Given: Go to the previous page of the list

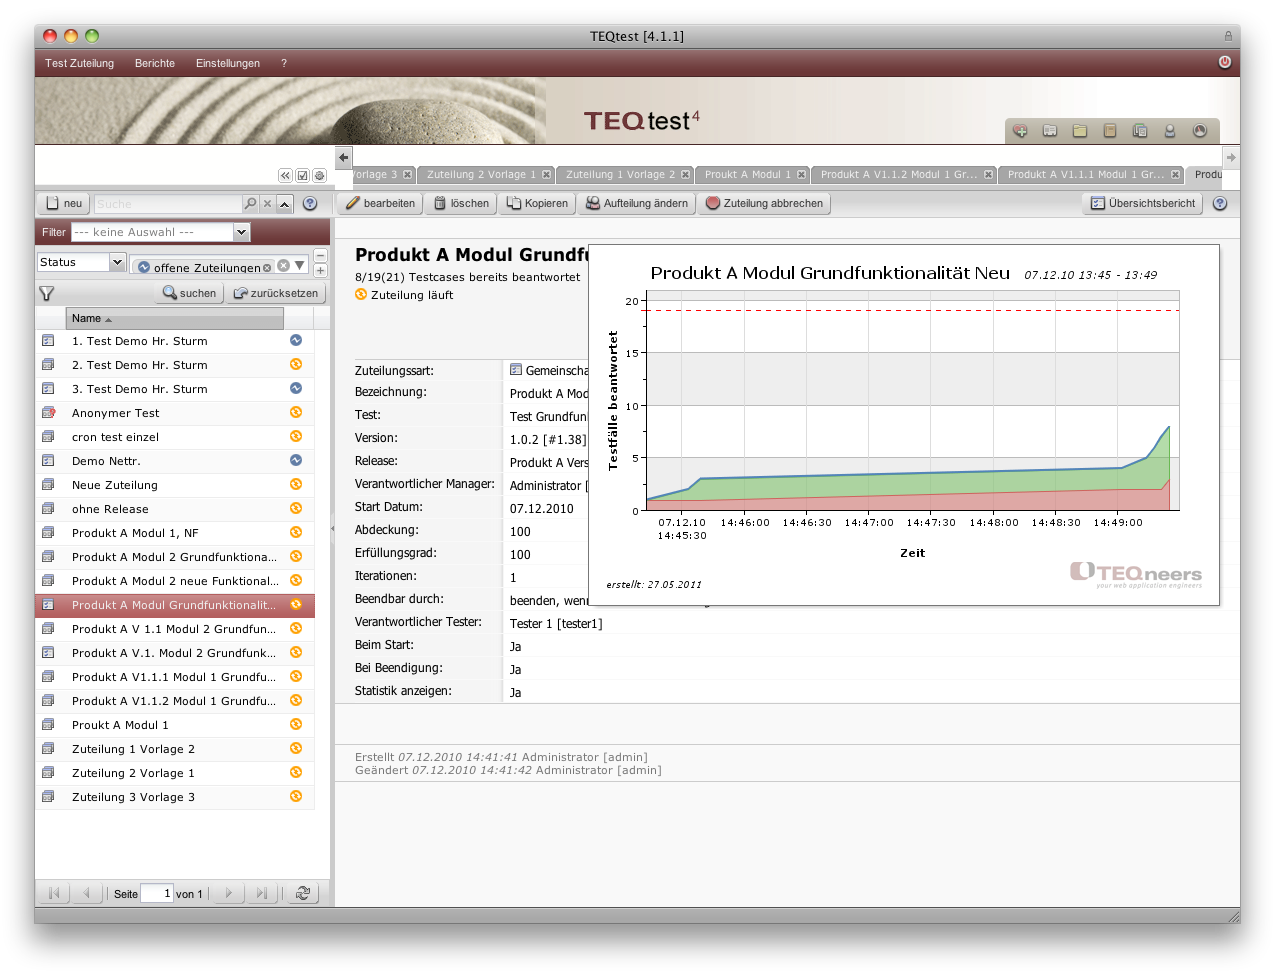Looking at the screenshot, I should 87,893.
